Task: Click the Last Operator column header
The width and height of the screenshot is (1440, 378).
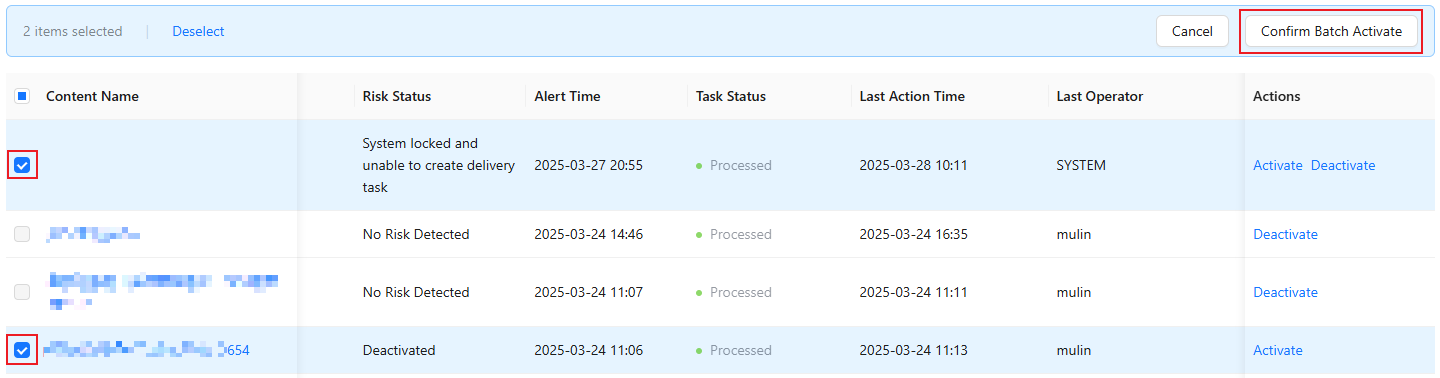Action: click(x=1099, y=97)
